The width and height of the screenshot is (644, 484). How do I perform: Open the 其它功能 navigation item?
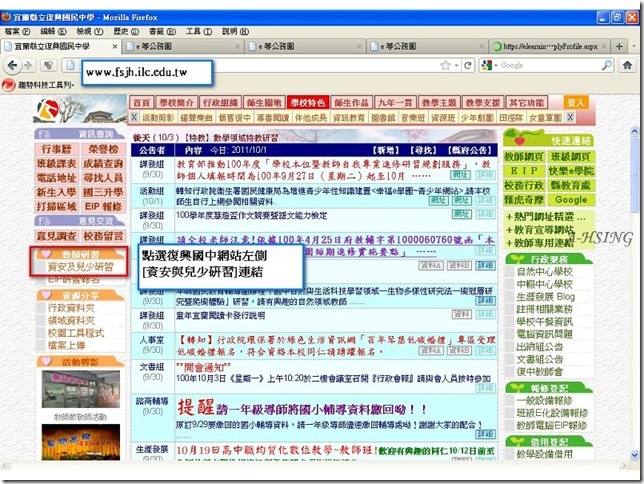(526, 103)
